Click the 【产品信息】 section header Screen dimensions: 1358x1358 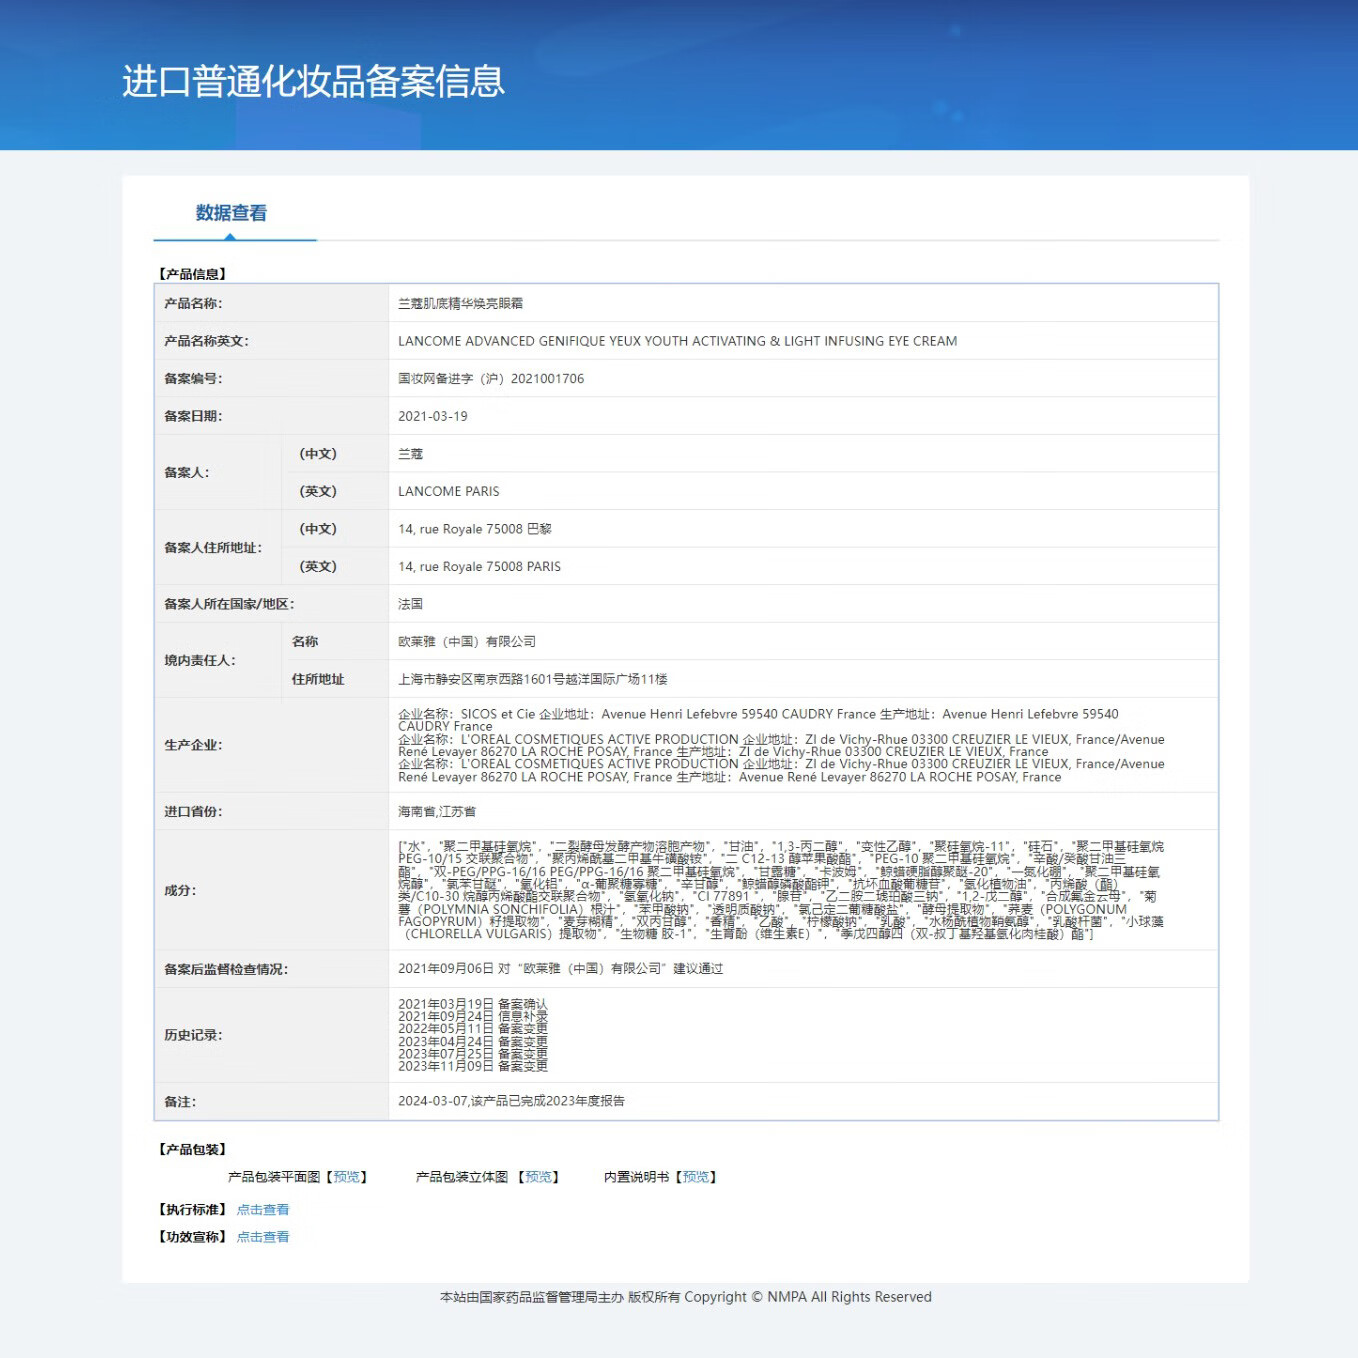pyautogui.click(x=191, y=271)
